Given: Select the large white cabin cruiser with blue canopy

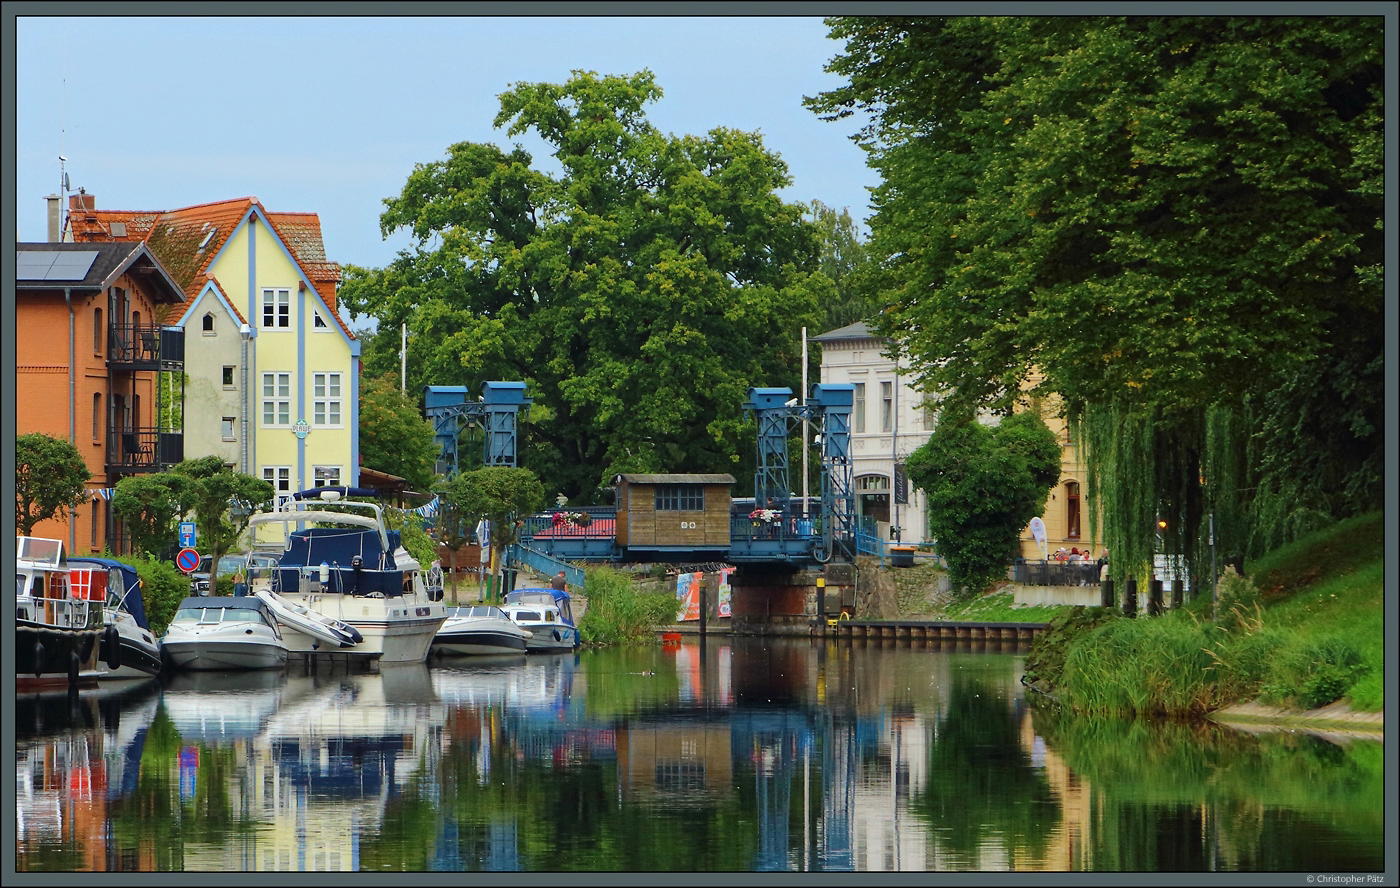Looking at the screenshot, I should tap(345, 580).
